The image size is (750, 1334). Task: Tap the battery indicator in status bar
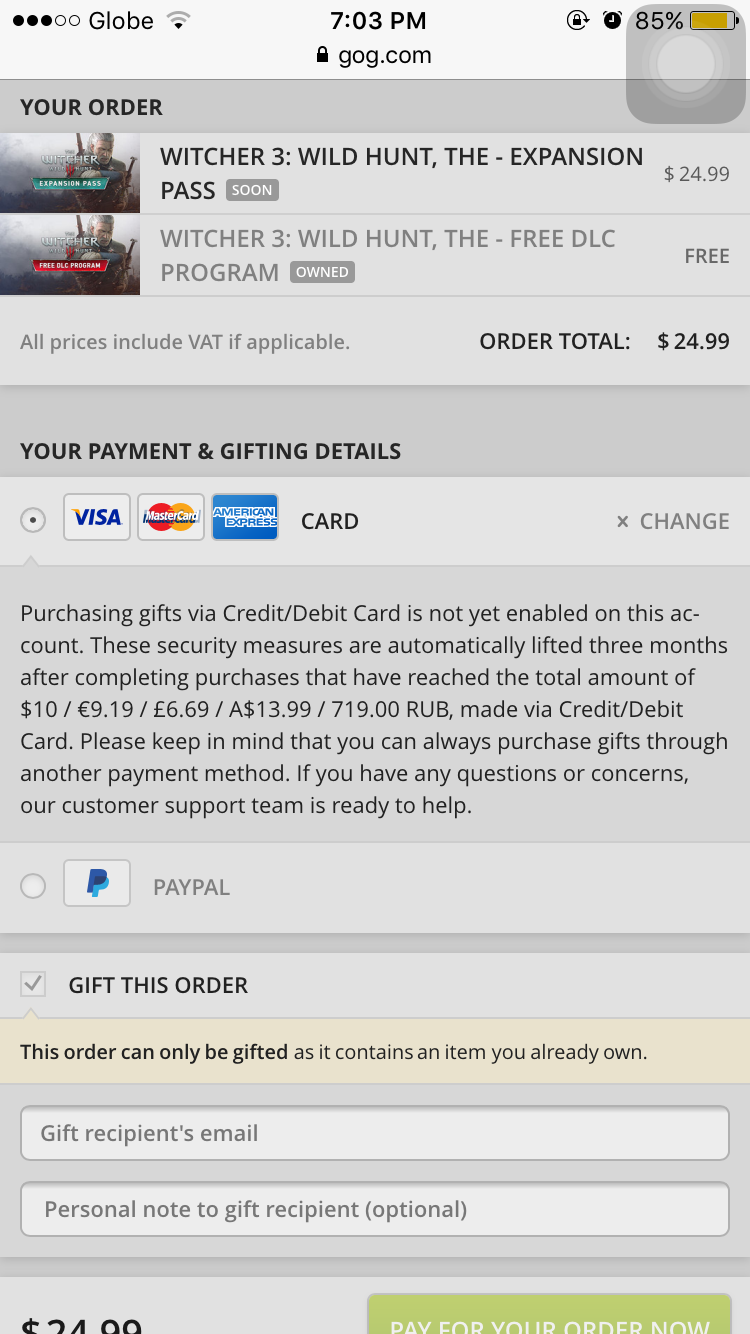(x=713, y=20)
